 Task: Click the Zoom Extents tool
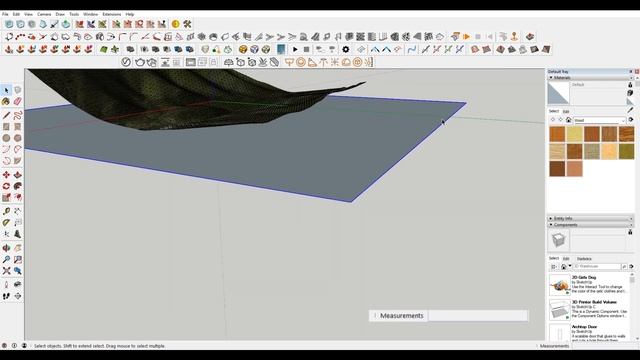click(x=6, y=271)
